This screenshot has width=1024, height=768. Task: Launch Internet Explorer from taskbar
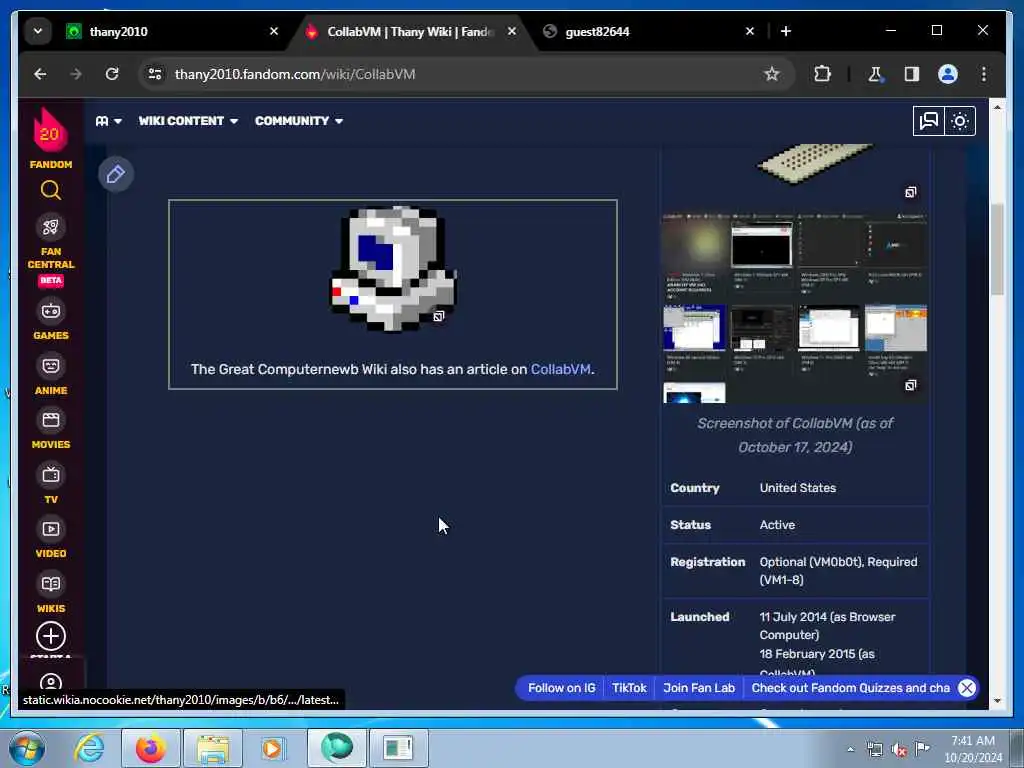pos(89,748)
